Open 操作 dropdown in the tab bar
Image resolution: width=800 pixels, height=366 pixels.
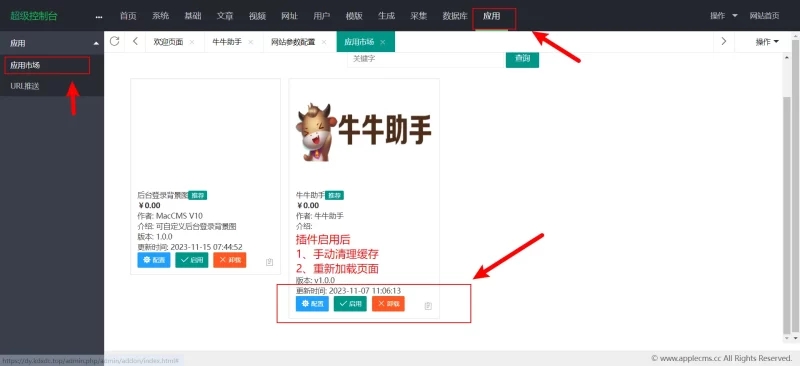767,42
